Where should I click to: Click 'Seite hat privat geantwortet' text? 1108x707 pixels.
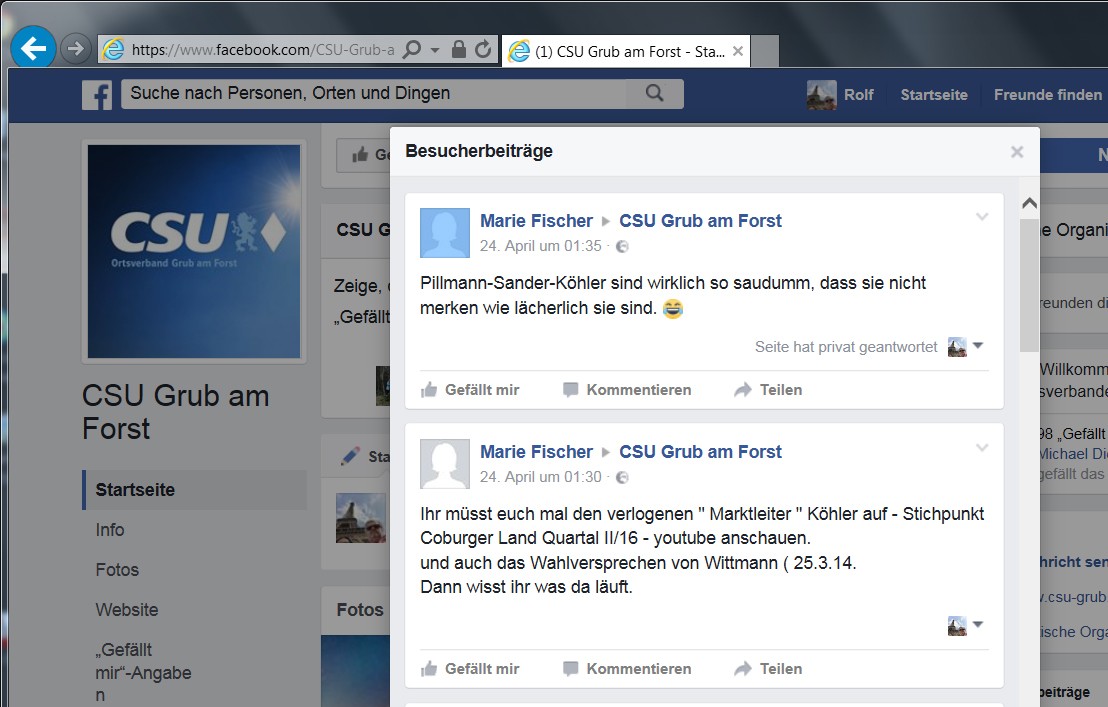[x=846, y=347]
